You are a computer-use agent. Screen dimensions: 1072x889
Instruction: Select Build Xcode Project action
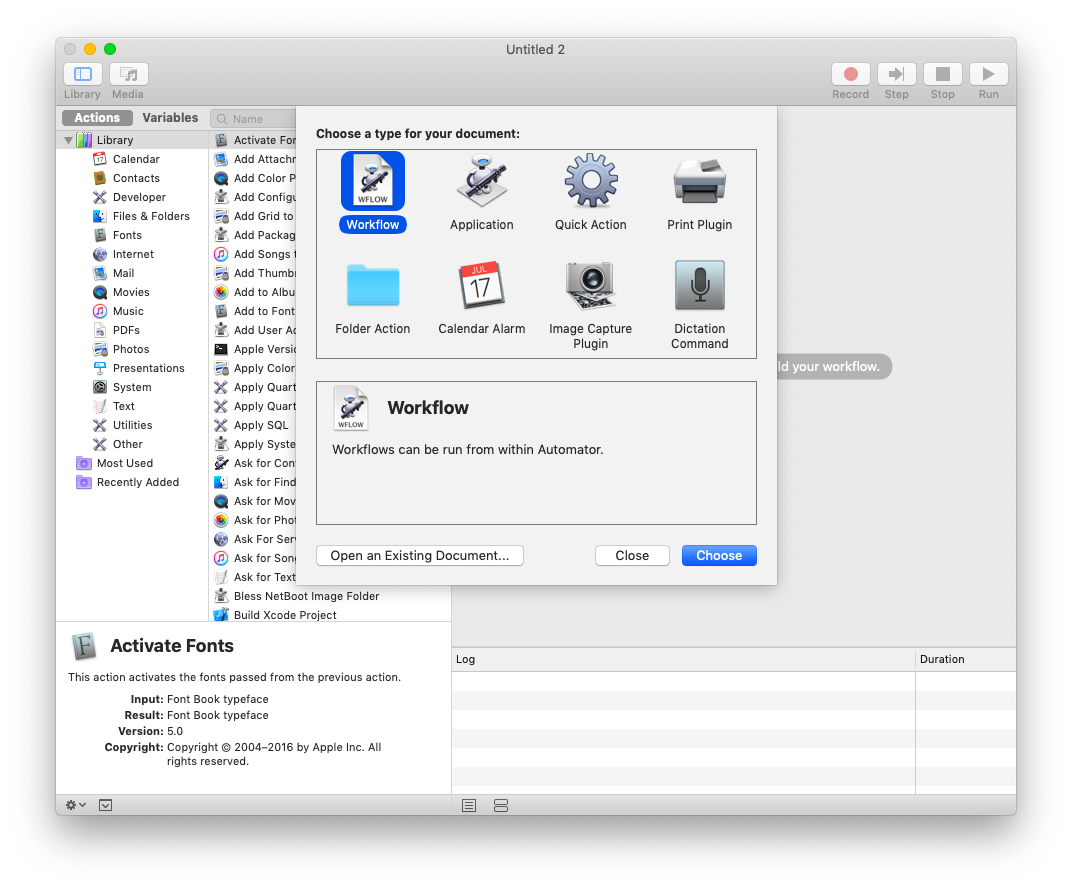pyautogui.click(x=285, y=615)
